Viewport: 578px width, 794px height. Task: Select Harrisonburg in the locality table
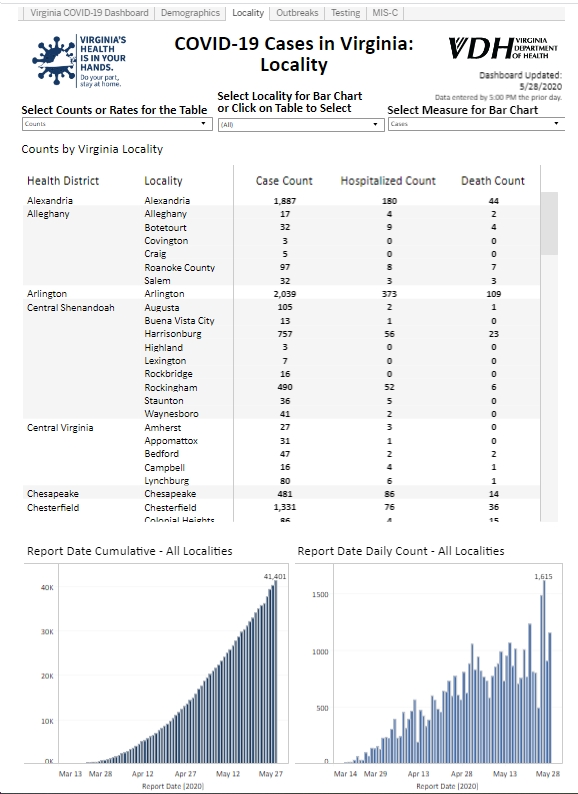click(173, 334)
